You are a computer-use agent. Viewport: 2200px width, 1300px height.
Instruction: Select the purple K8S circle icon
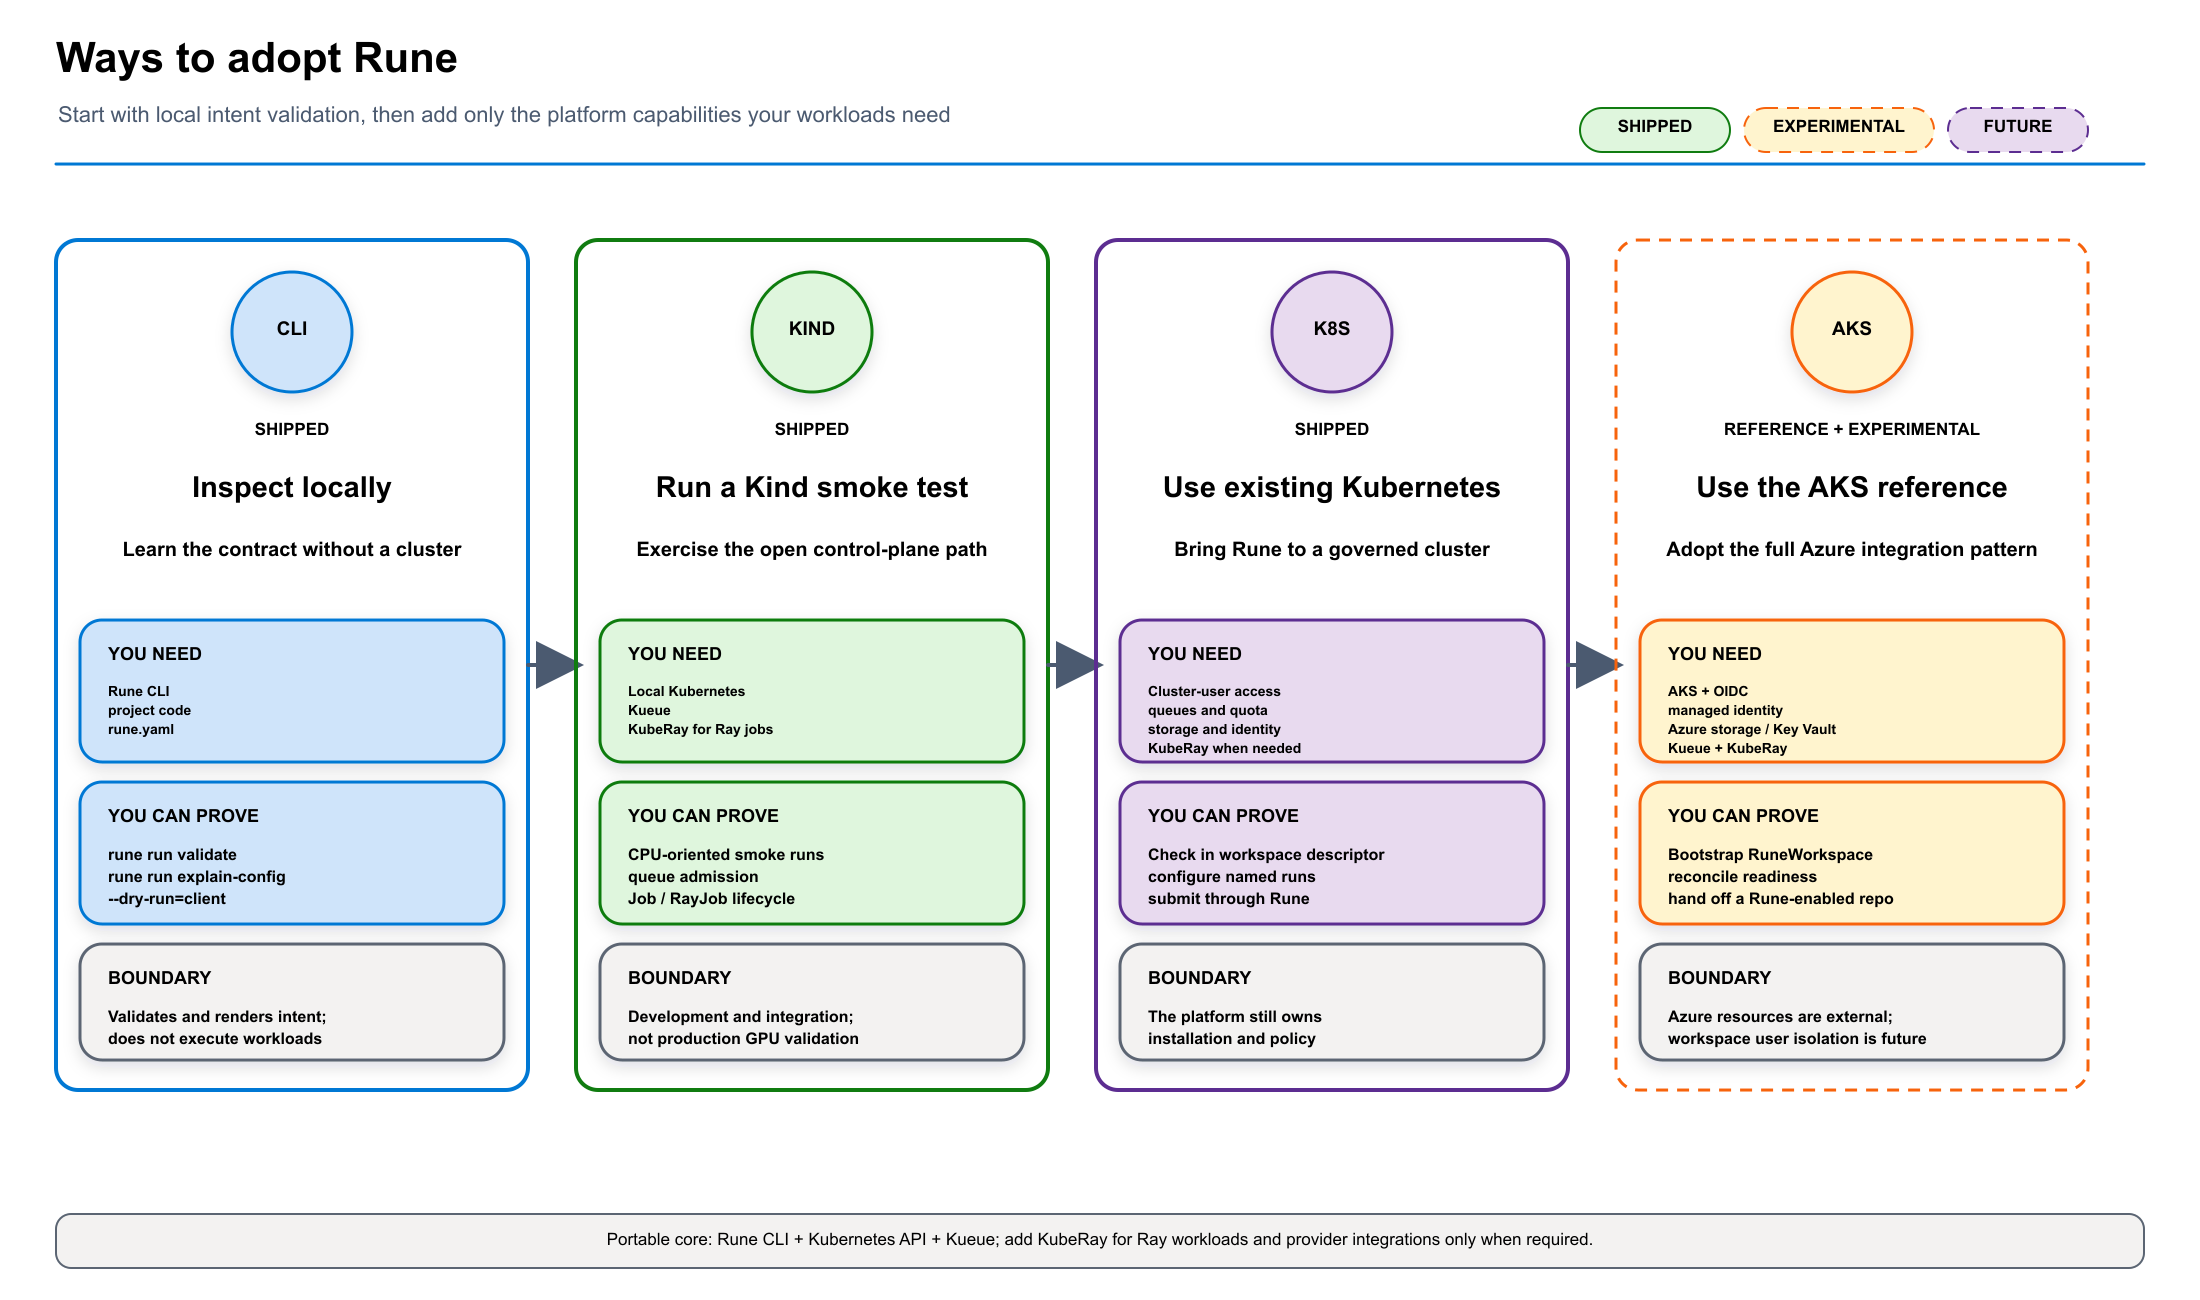[x=1332, y=331]
